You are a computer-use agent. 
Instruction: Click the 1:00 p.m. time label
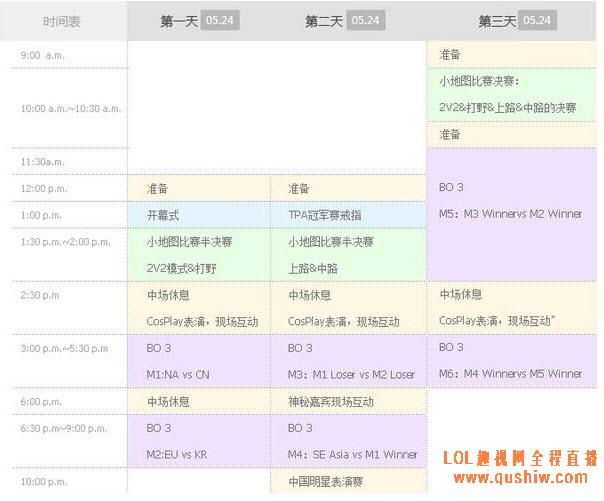41,215
